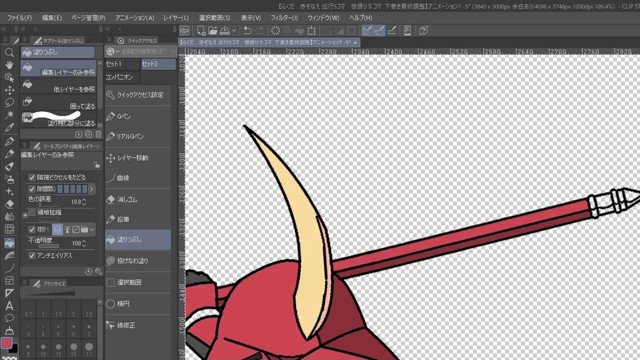
Task: Open the Clip Studio launcher icon
Action: point(184,31)
